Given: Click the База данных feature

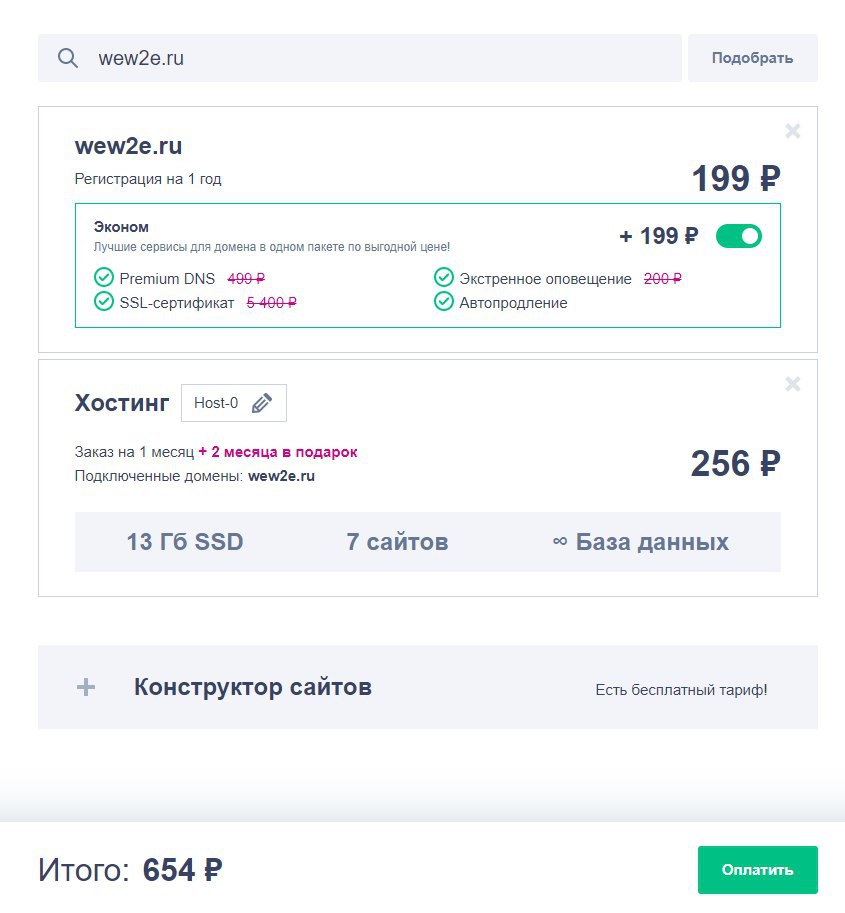Looking at the screenshot, I should click(x=640, y=542).
